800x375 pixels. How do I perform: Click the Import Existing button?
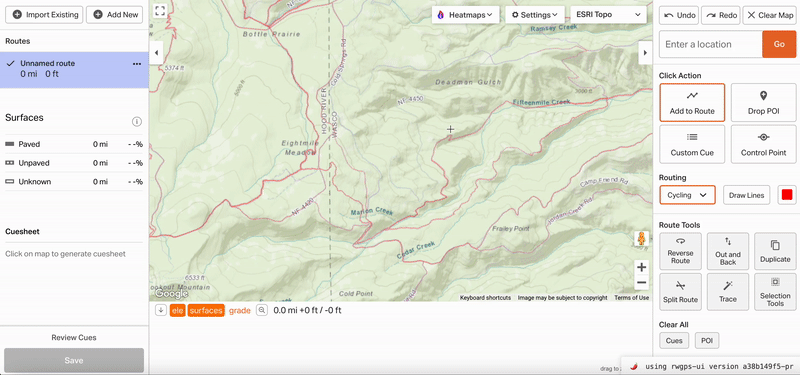[45, 15]
